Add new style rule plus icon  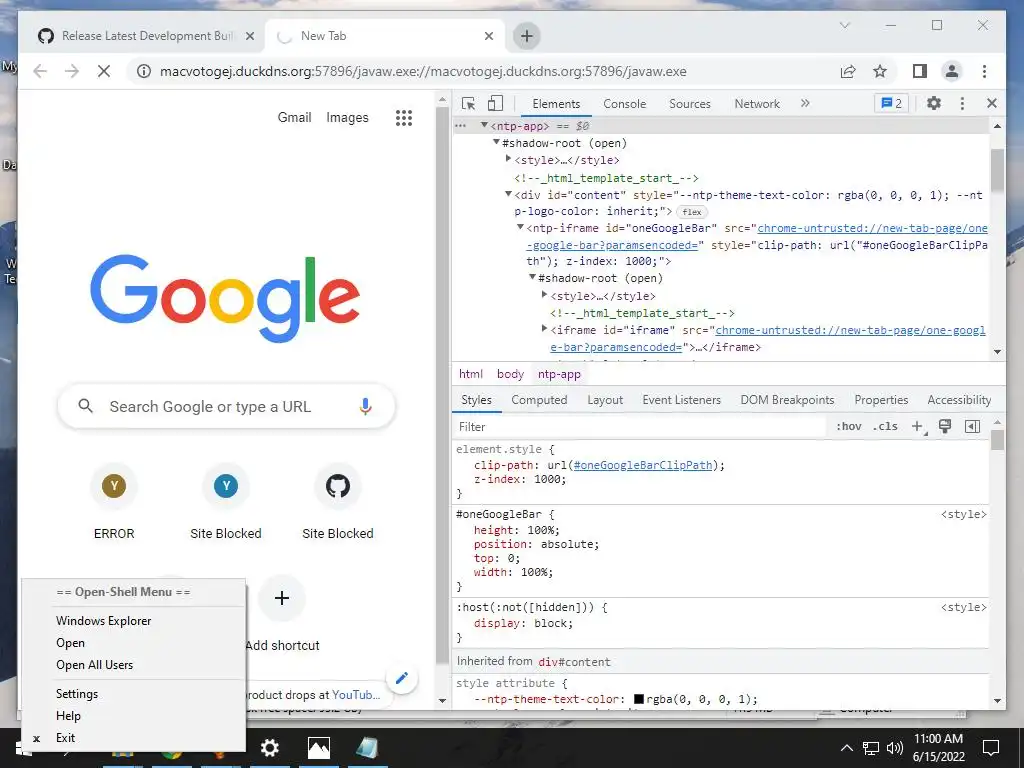click(x=918, y=426)
